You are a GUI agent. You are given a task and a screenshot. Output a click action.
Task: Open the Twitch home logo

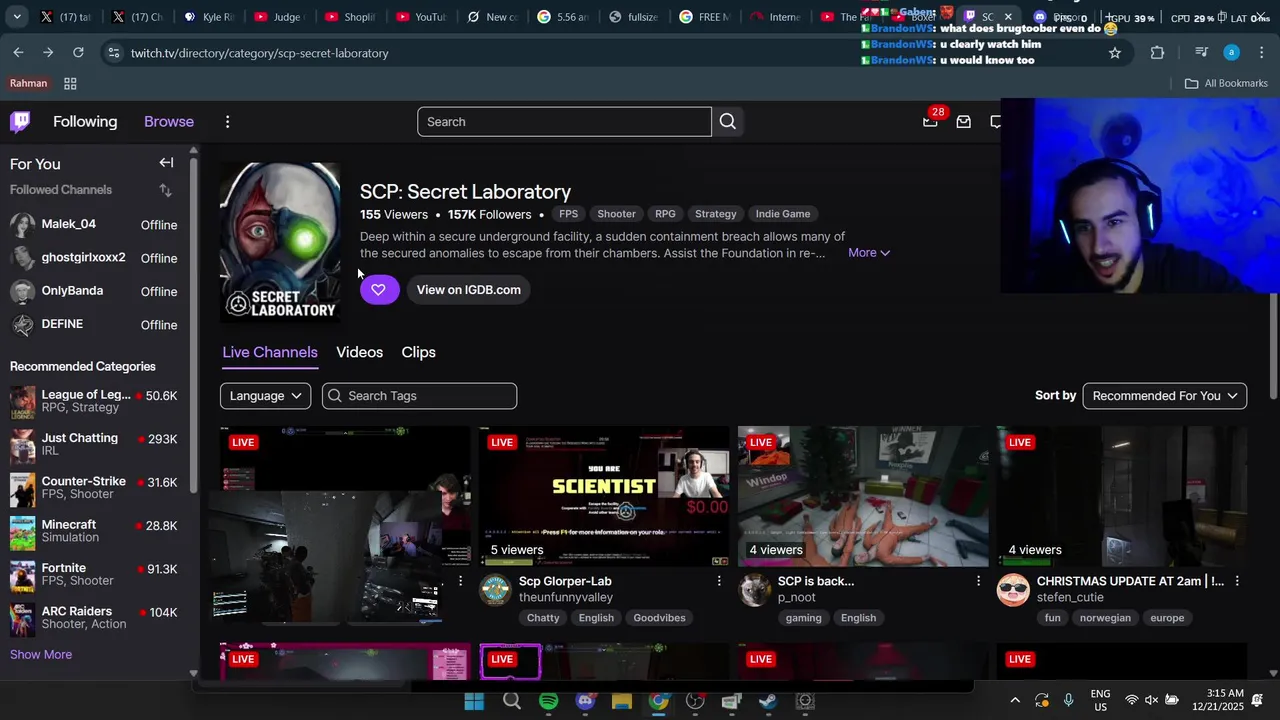(x=20, y=122)
